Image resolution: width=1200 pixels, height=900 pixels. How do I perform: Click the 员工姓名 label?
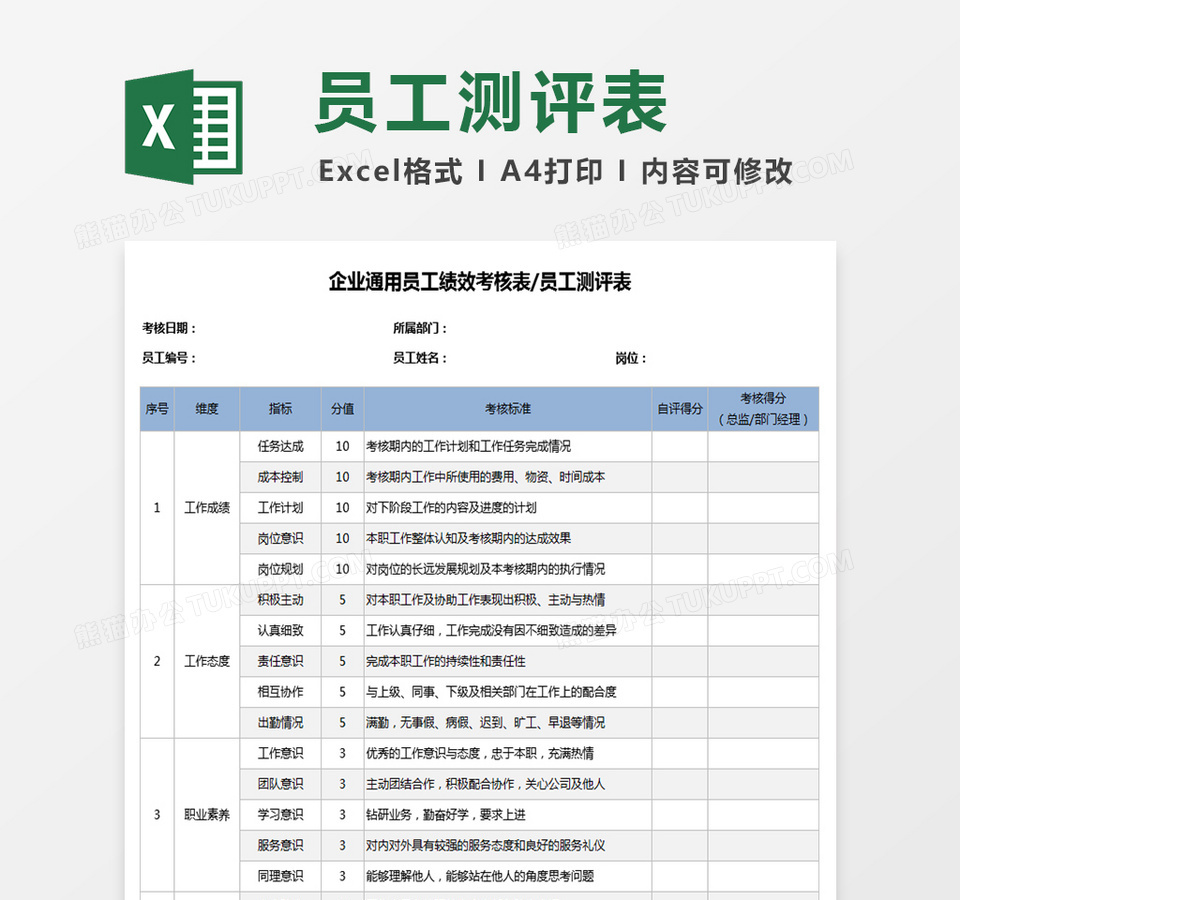[x=420, y=358]
